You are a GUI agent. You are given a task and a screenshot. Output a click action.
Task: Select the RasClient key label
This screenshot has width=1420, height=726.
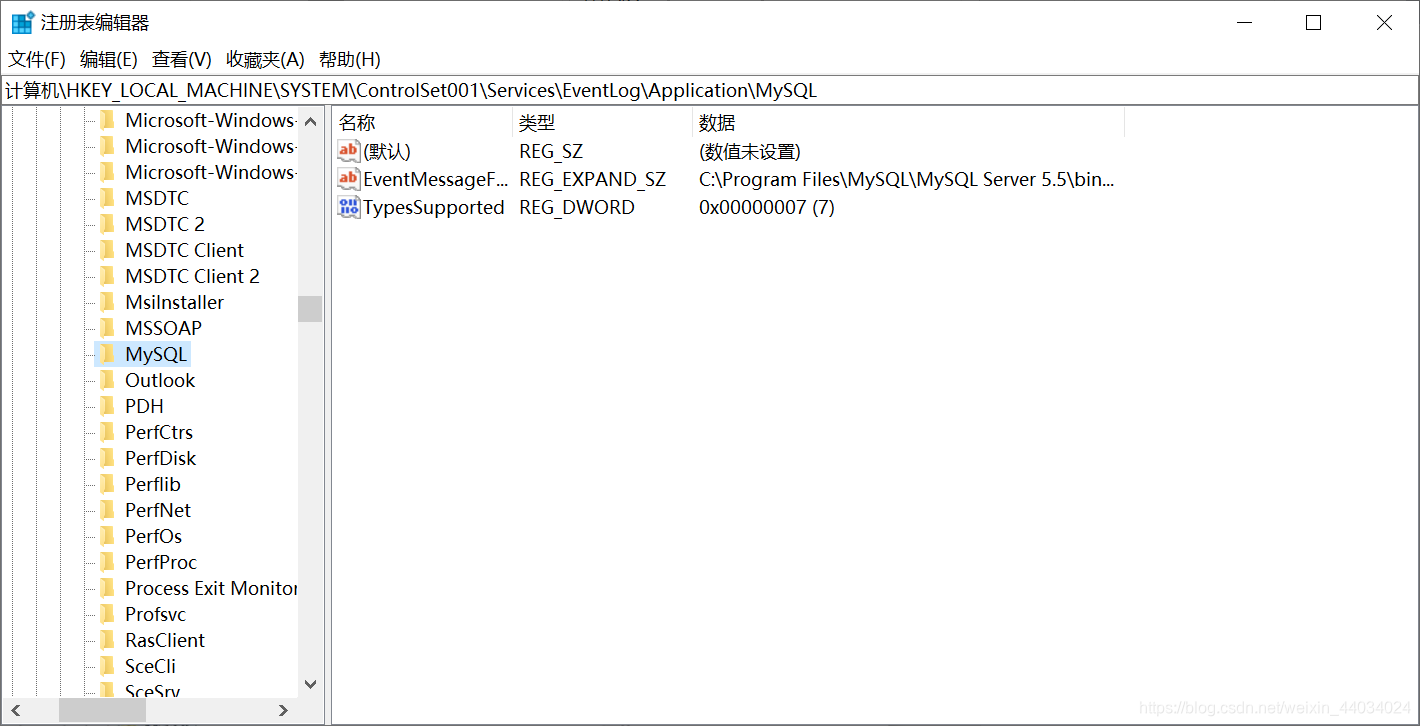coord(165,640)
